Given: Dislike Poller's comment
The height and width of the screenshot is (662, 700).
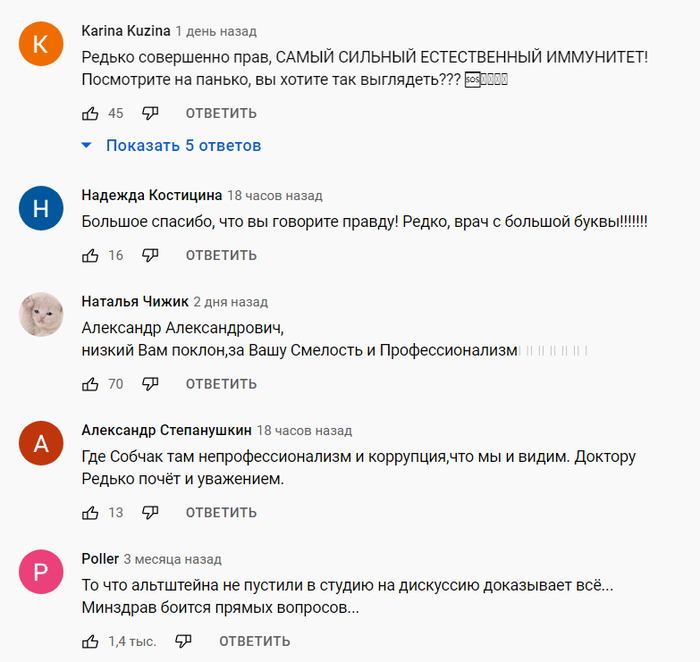Looking at the screenshot, I should point(183,641).
